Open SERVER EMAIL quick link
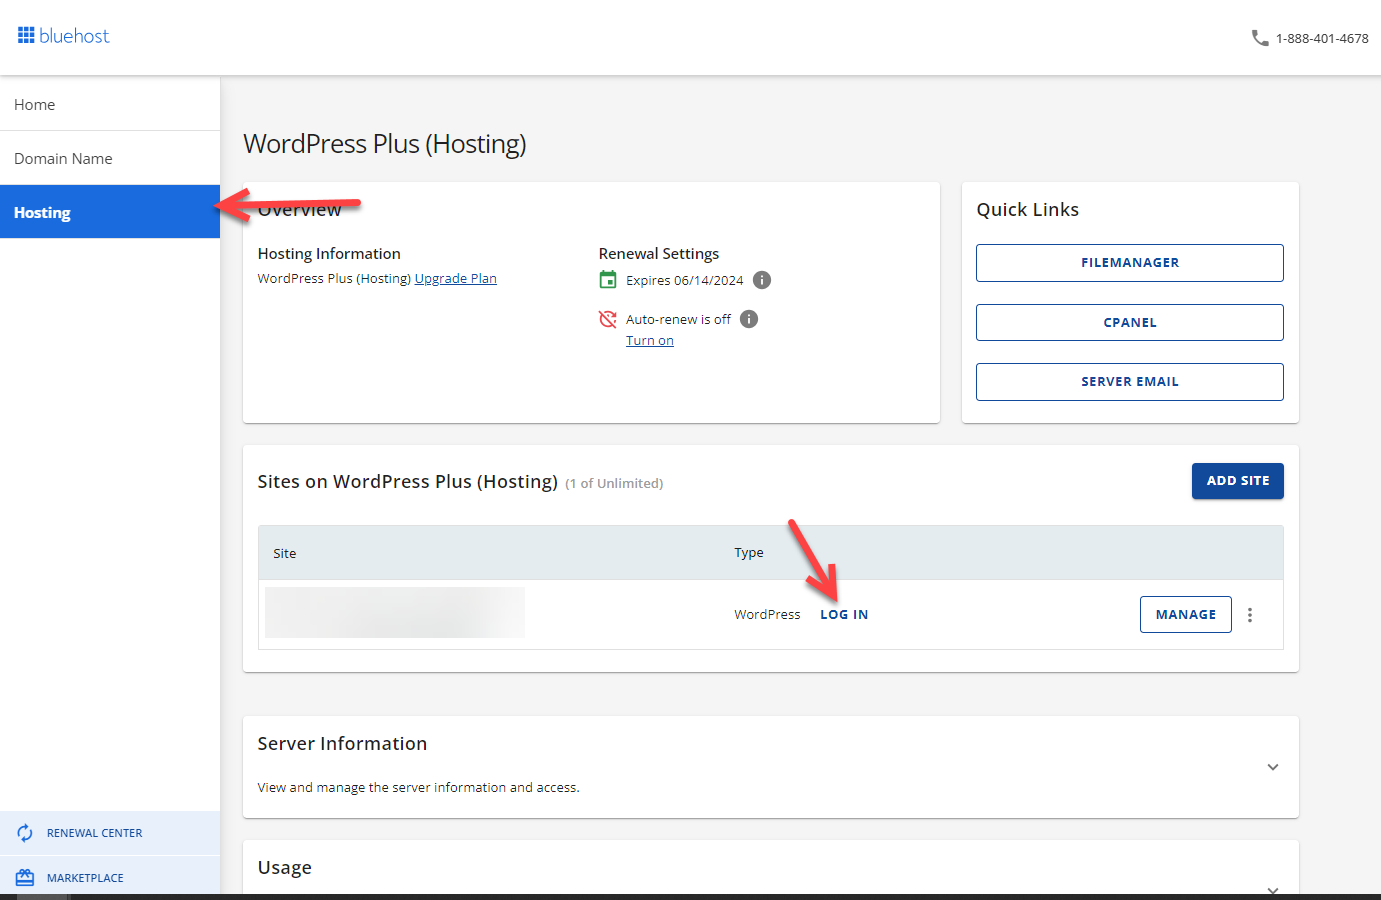This screenshot has height=900, width=1381. (1130, 382)
